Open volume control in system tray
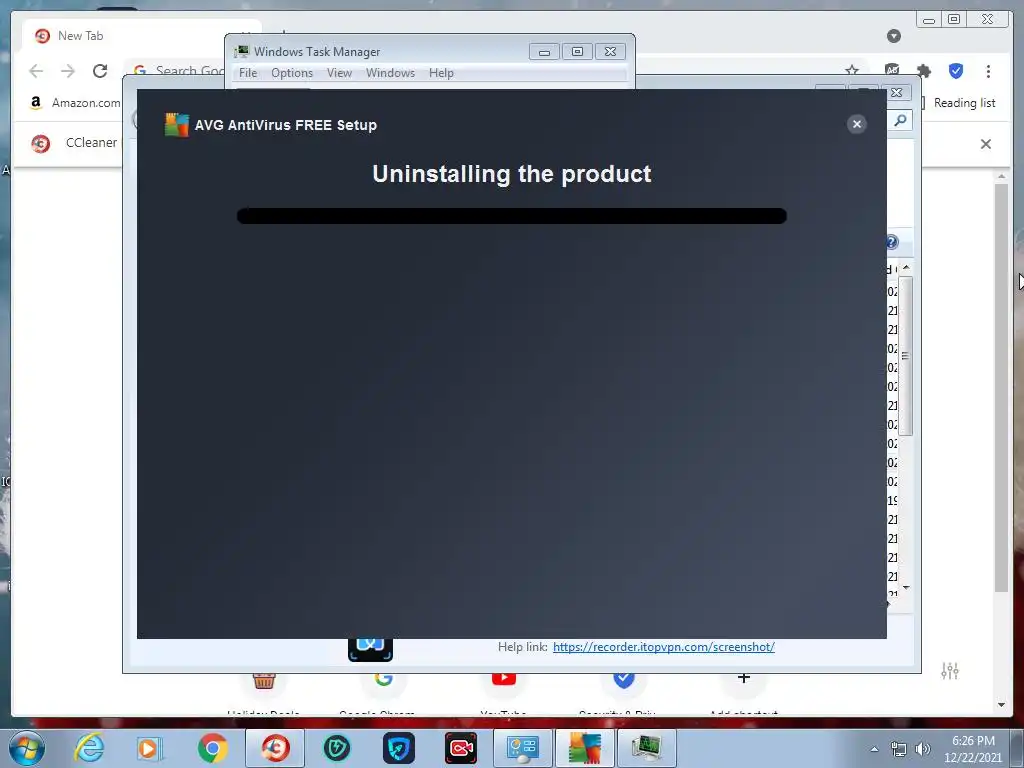1024x768 pixels. coord(923,750)
